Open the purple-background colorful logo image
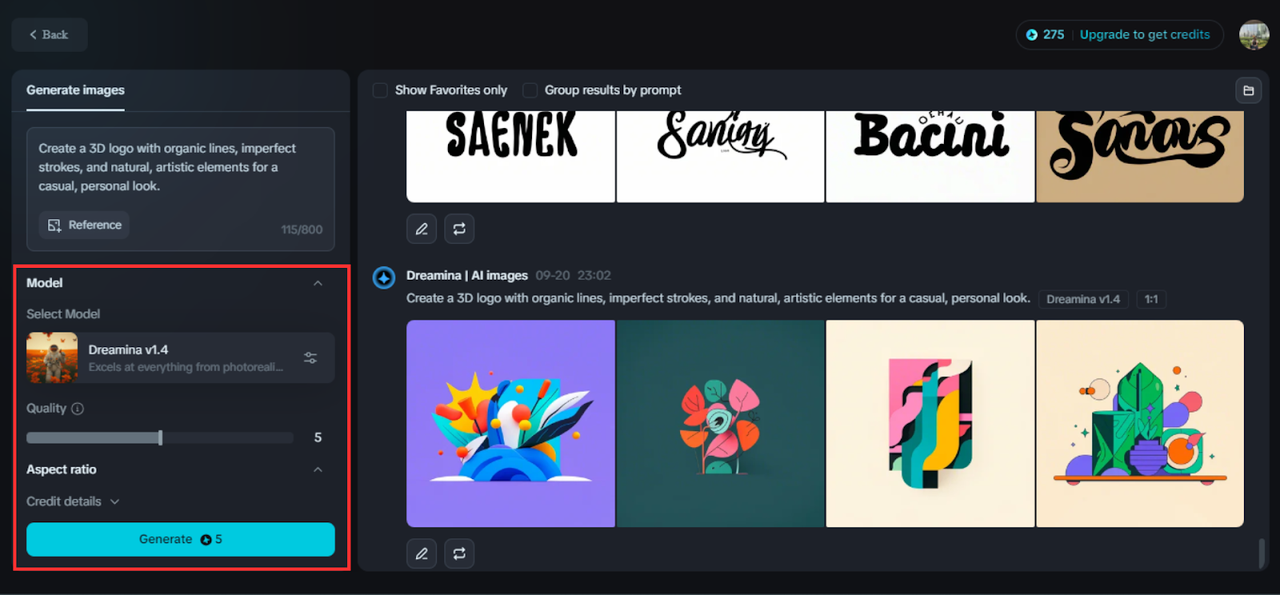1280x595 pixels. point(511,423)
